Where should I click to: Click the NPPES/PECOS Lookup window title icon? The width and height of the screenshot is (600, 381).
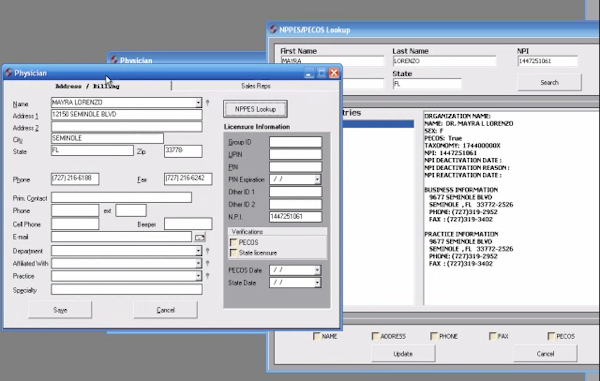tap(273, 29)
